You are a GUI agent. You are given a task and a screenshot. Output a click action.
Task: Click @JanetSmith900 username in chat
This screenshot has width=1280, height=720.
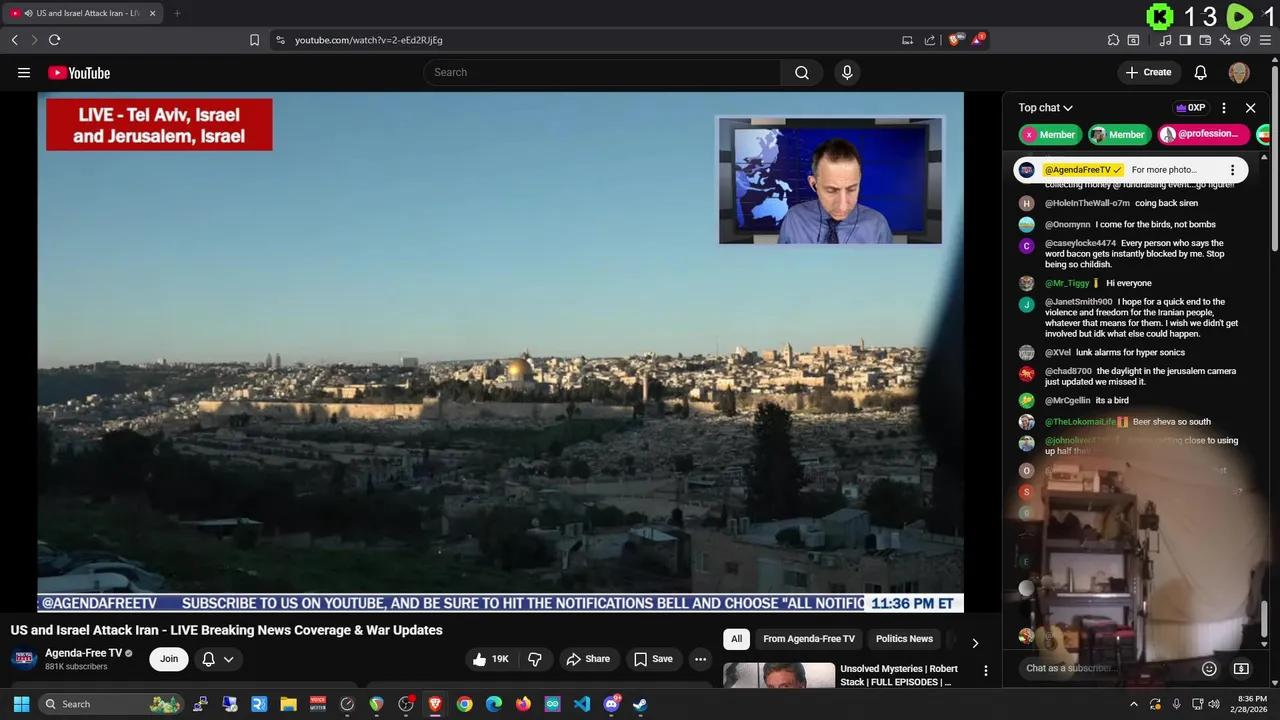coord(1078,301)
